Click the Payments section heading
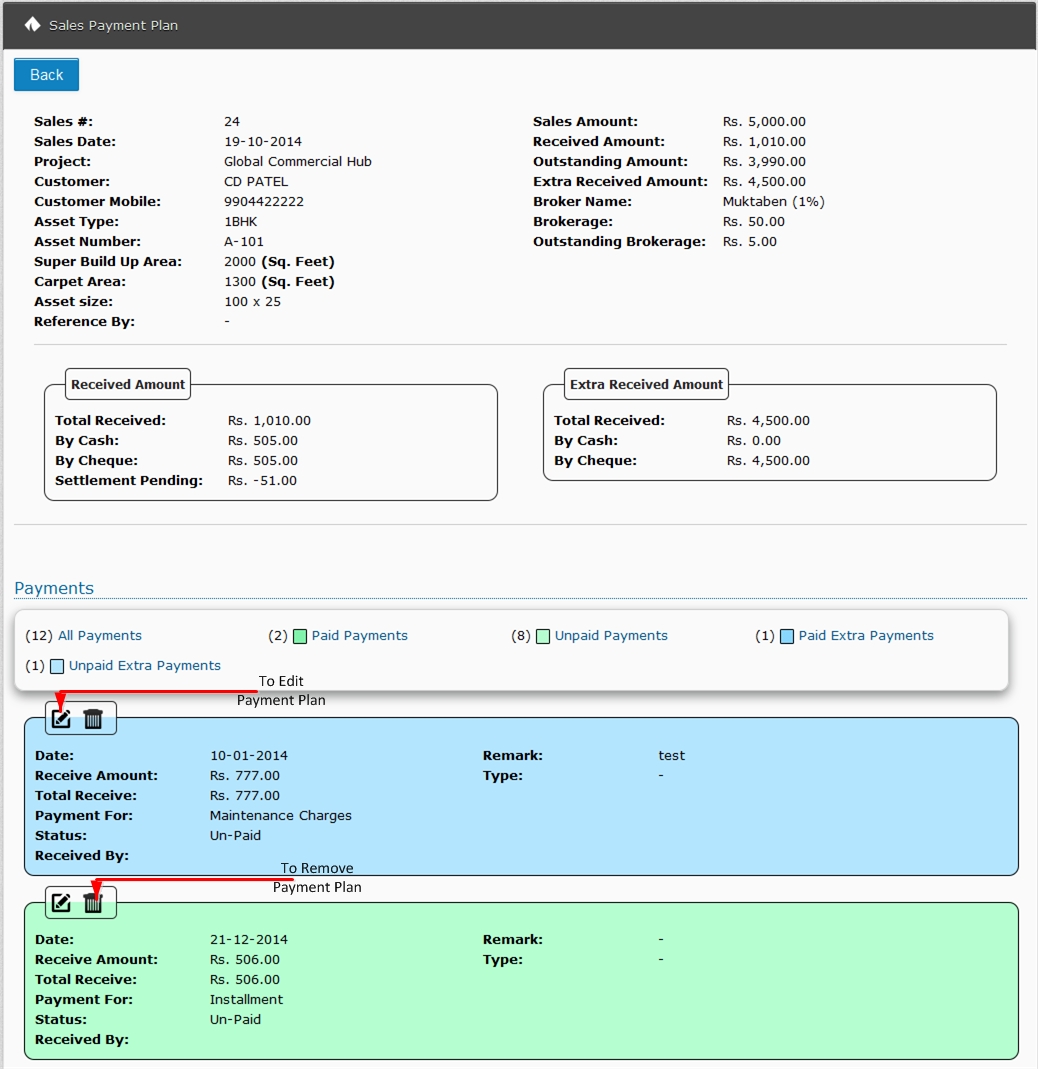Viewport: 1038px width, 1069px height. (54, 588)
